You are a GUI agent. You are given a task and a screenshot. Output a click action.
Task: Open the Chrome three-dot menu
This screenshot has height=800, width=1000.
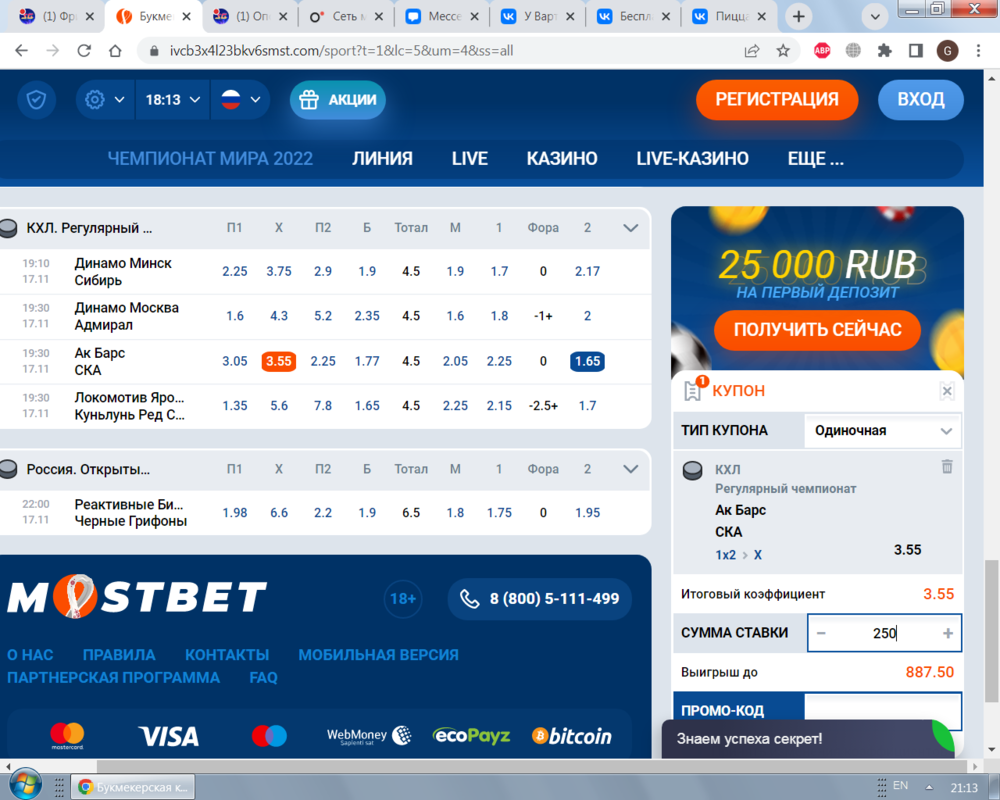pos(978,51)
